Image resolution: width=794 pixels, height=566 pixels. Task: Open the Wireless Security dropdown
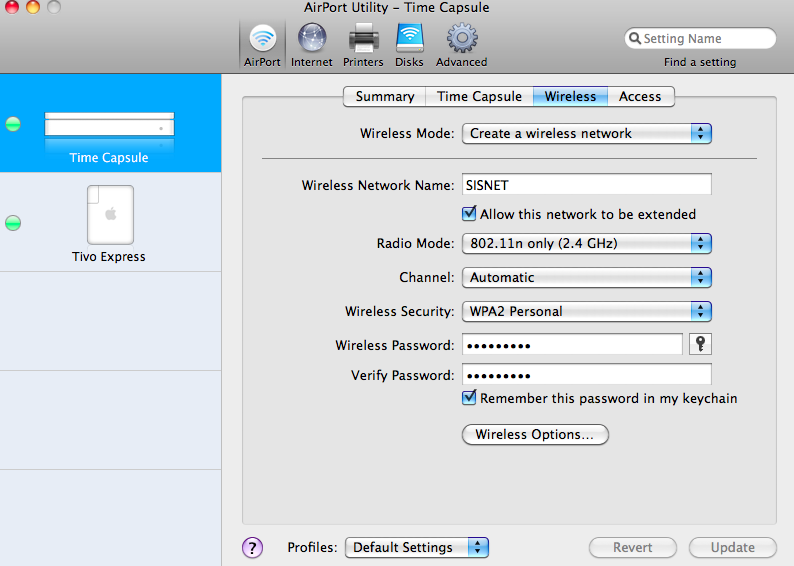click(587, 311)
